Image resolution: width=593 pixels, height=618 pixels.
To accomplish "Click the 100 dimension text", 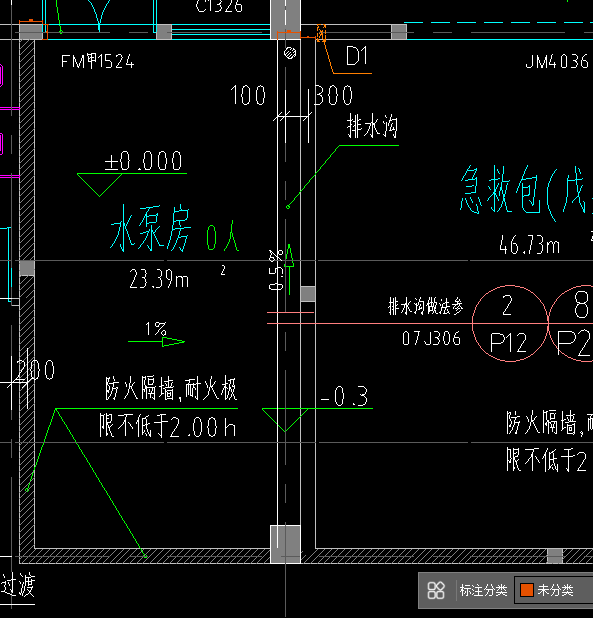I will tap(248, 95).
